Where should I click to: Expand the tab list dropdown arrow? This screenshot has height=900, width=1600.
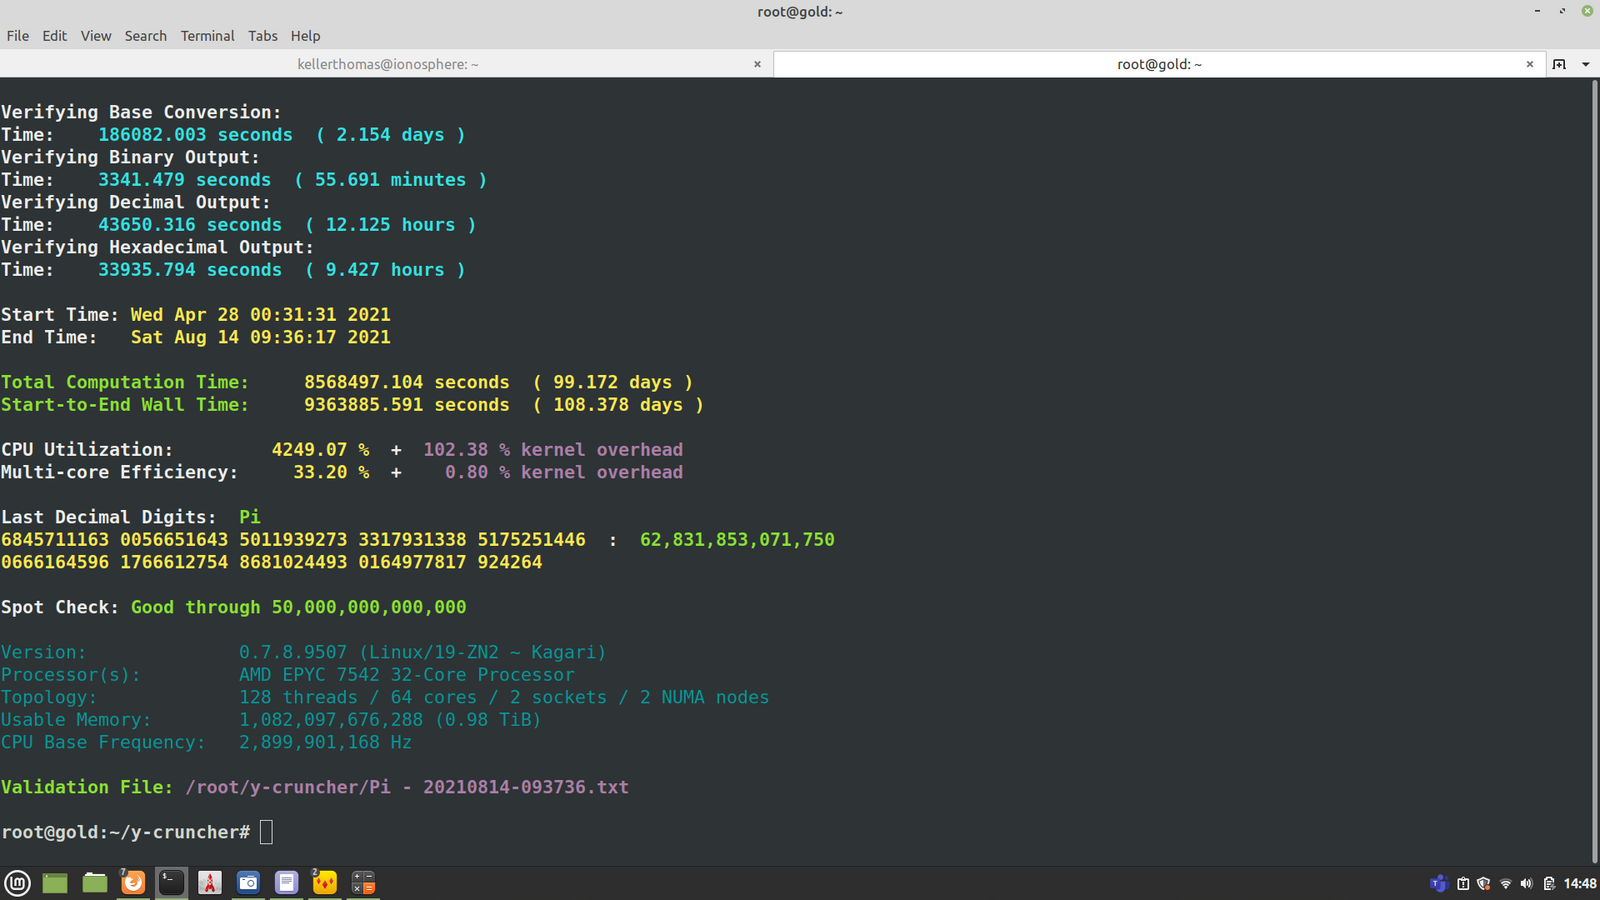point(1585,64)
